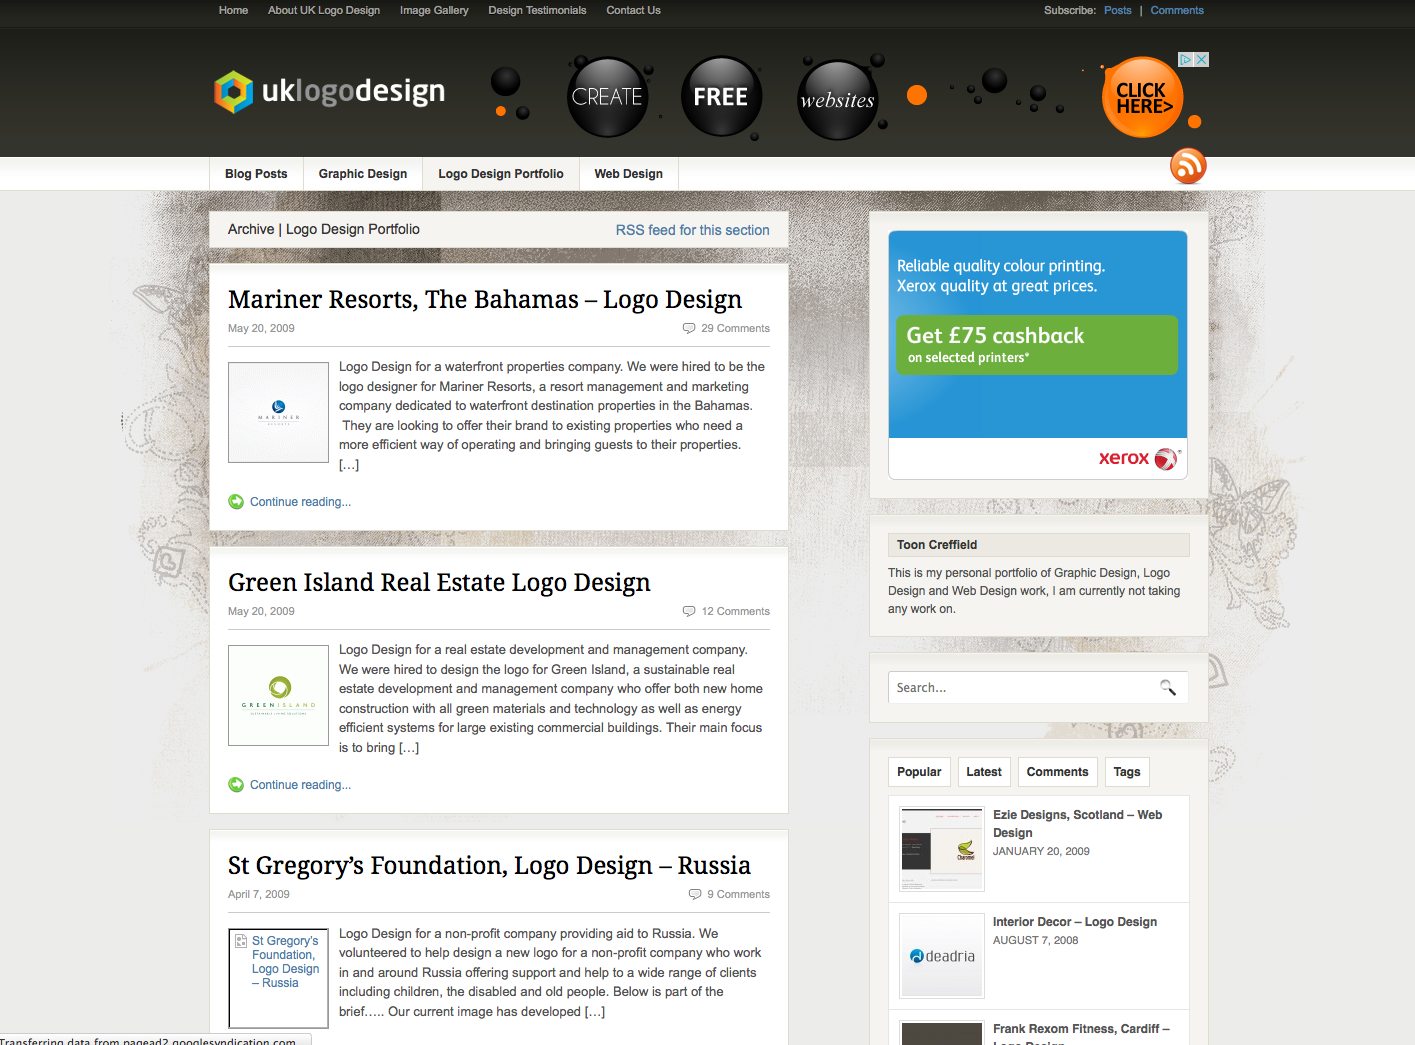Screen dimensions: 1415x1045
Task: Select the Web Design navigation tab
Action: tap(629, 174)
